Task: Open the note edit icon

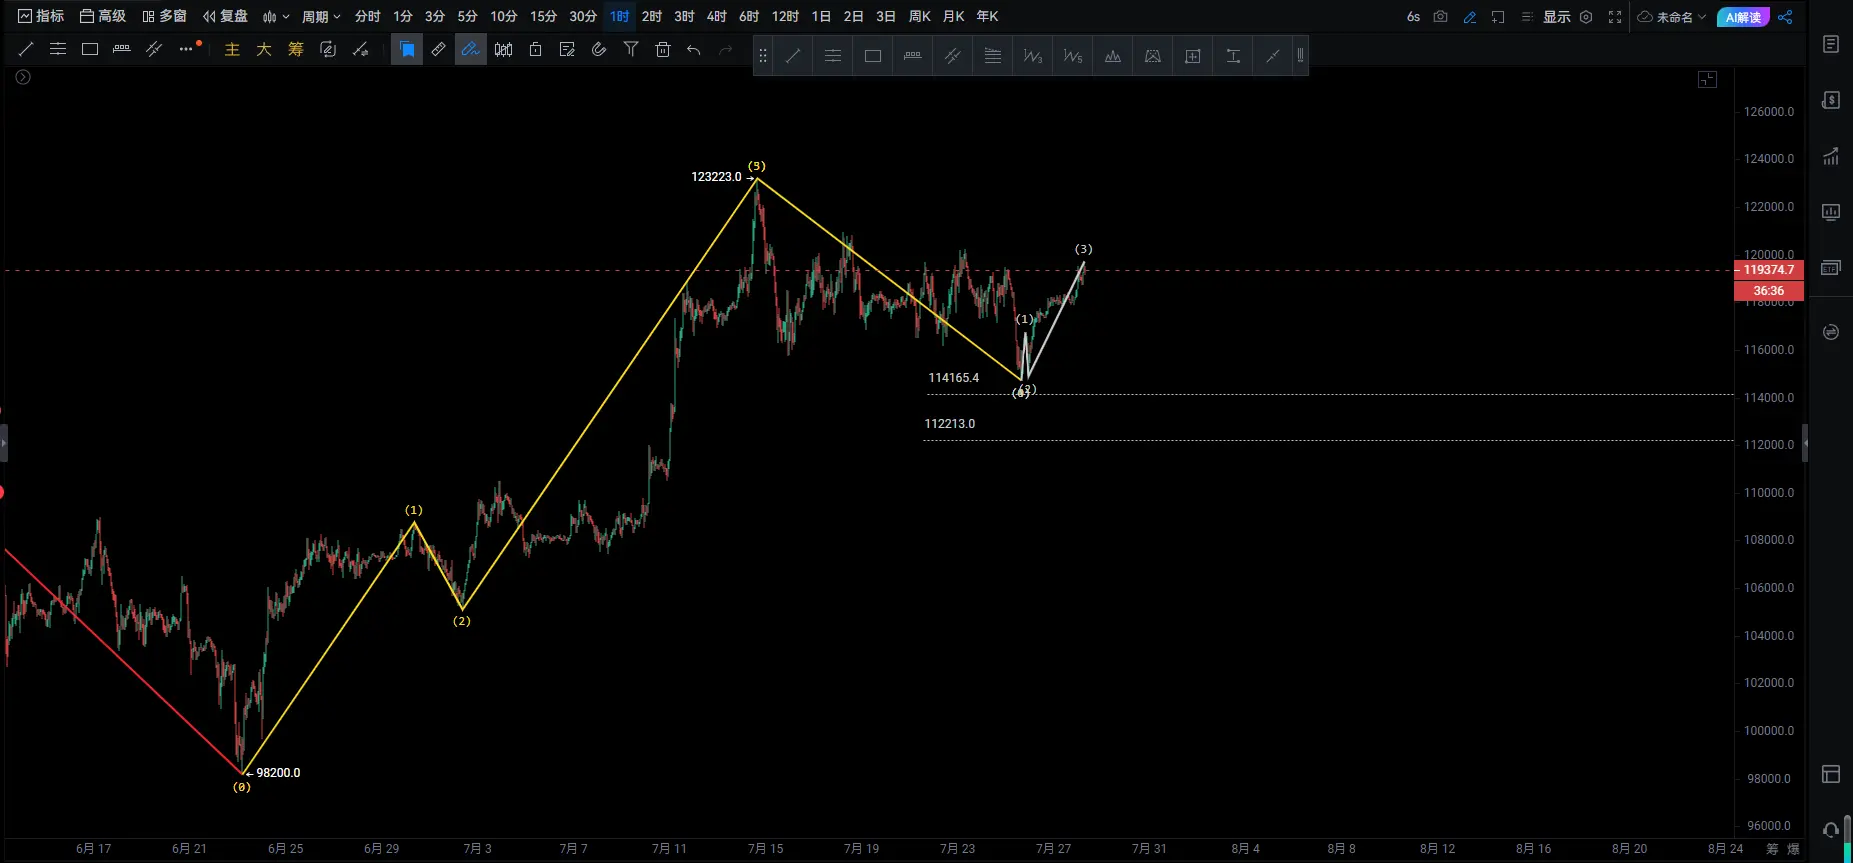Action: (567, 49)
